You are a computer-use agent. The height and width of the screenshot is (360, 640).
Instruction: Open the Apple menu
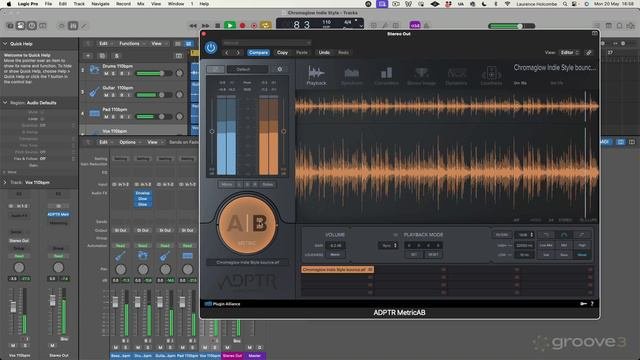9,4
